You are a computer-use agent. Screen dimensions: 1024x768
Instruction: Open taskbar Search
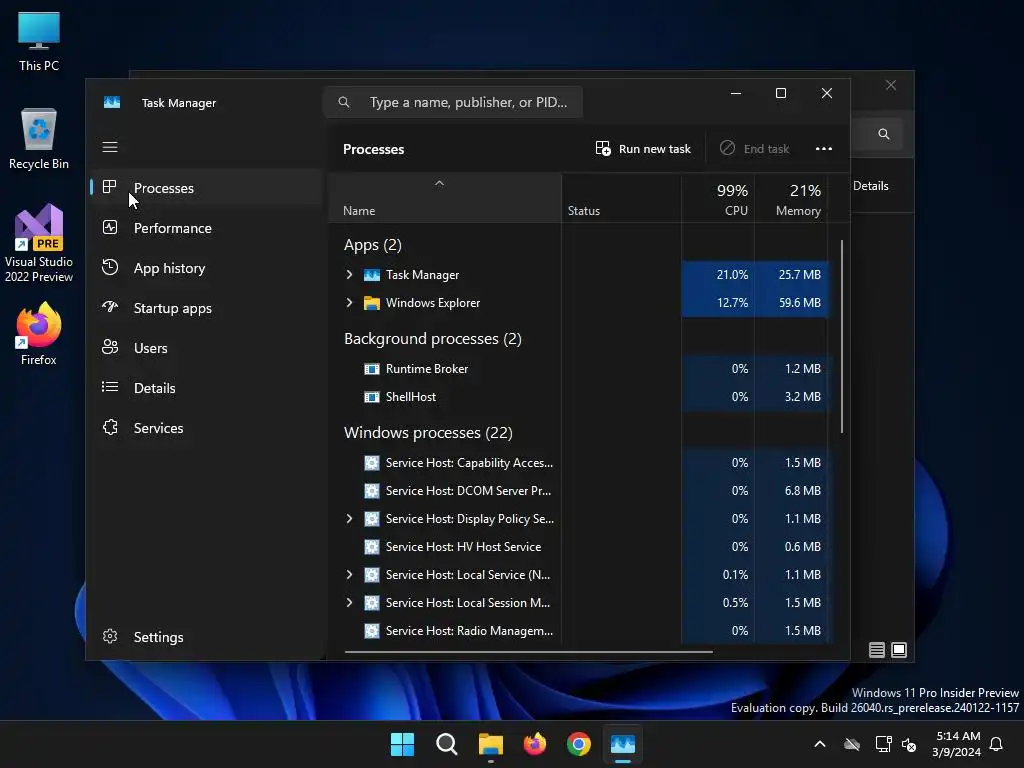coord(447,744)
